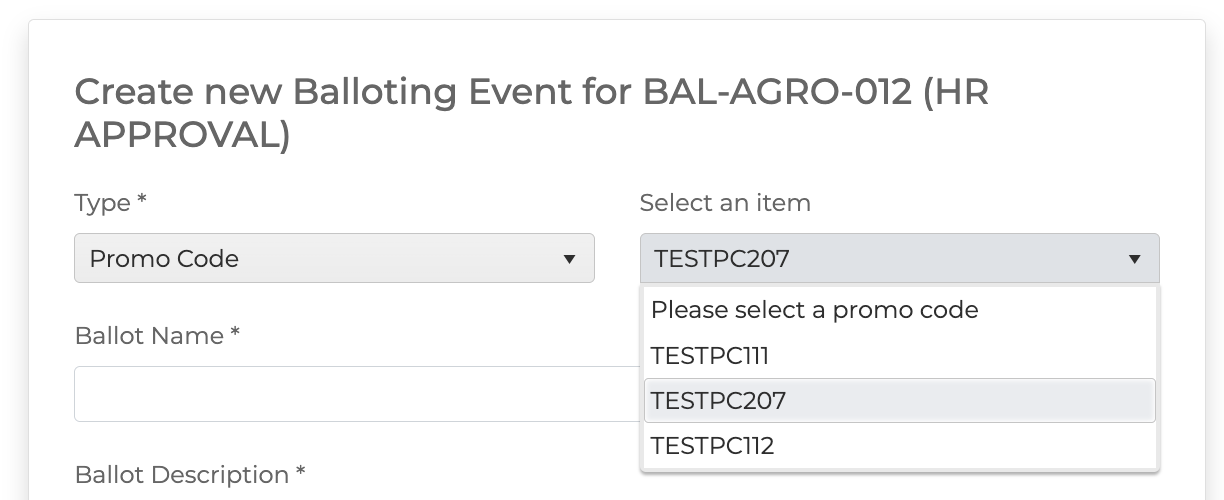This screenshot has width=1224, height=500.
Task: Click the Type field label
Action: point(103,203)
